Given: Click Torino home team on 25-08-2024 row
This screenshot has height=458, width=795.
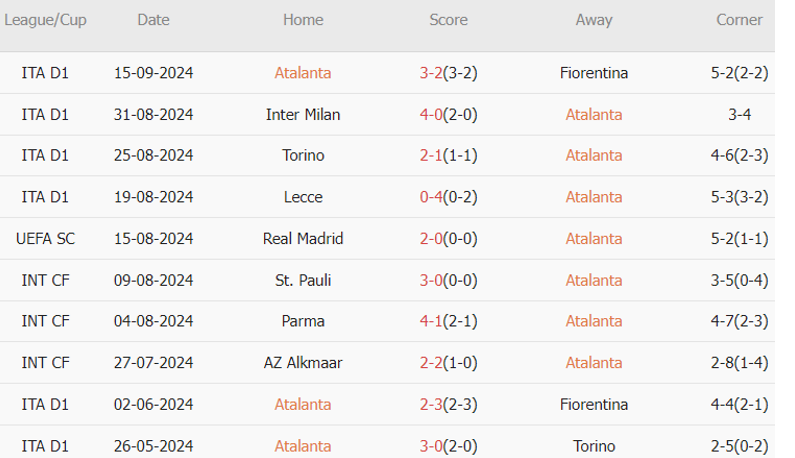Looking at the screenshot, I should (303, 155).
